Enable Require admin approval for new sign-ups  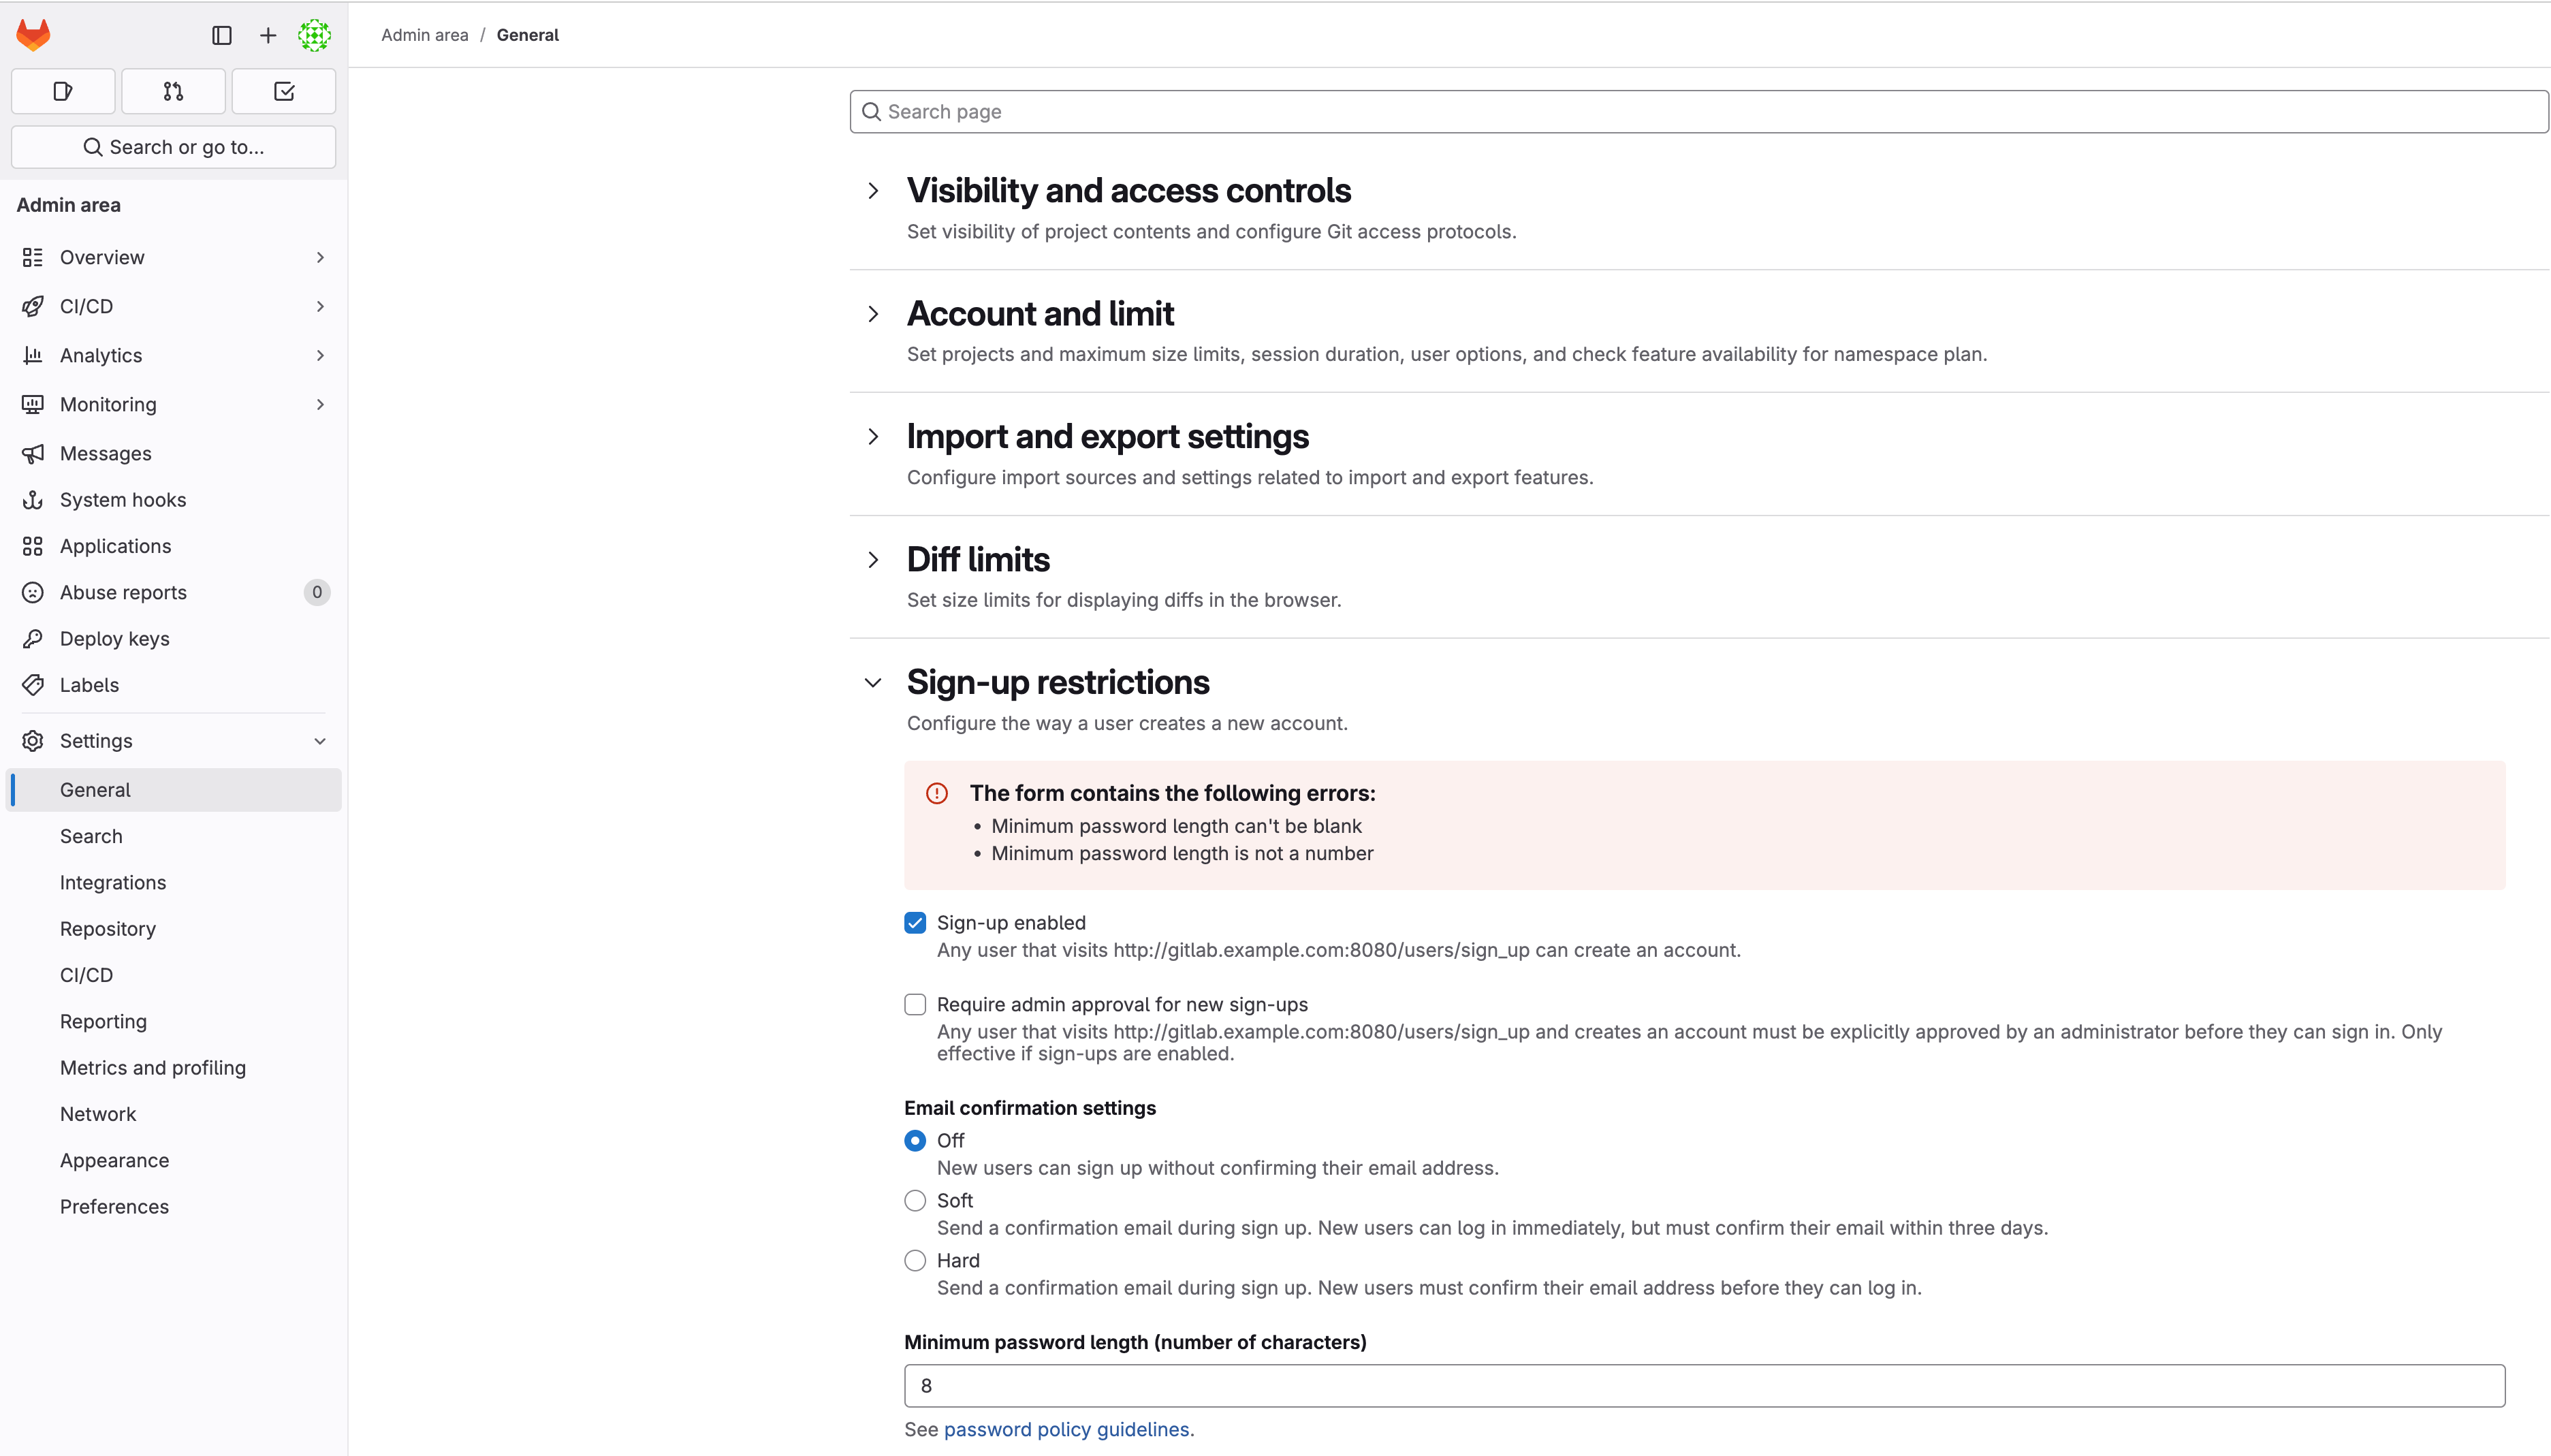click(x=914, y=1004)
